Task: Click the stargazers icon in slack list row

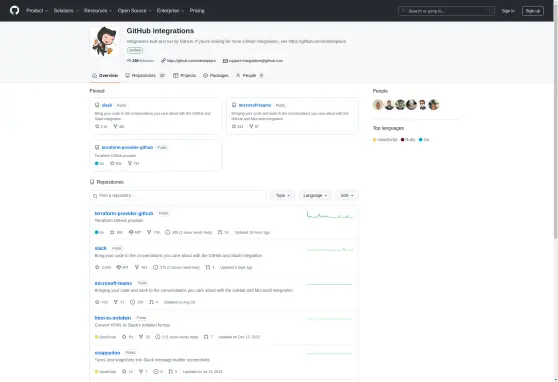Action: [97, 267]
